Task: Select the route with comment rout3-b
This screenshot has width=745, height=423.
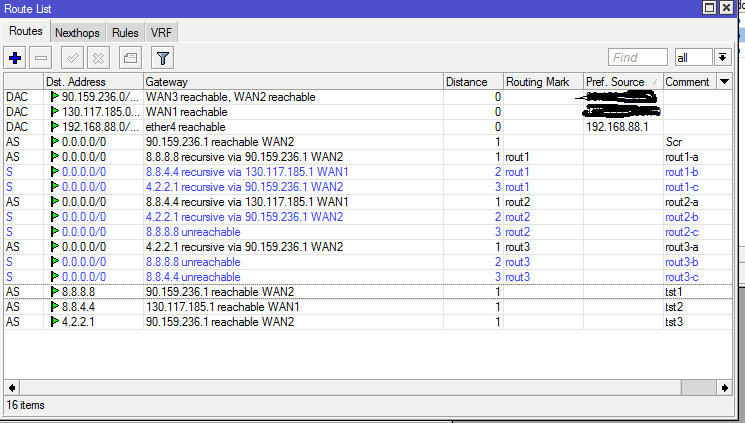Action: pyautogui.click(x=368, y=262)
